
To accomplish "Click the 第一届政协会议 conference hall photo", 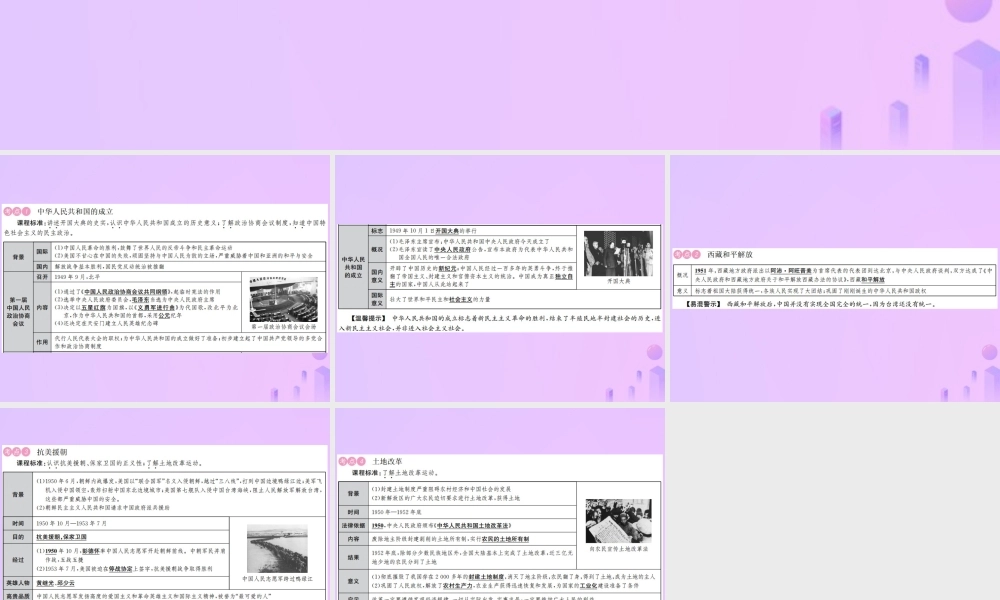I will click(283, 299).
